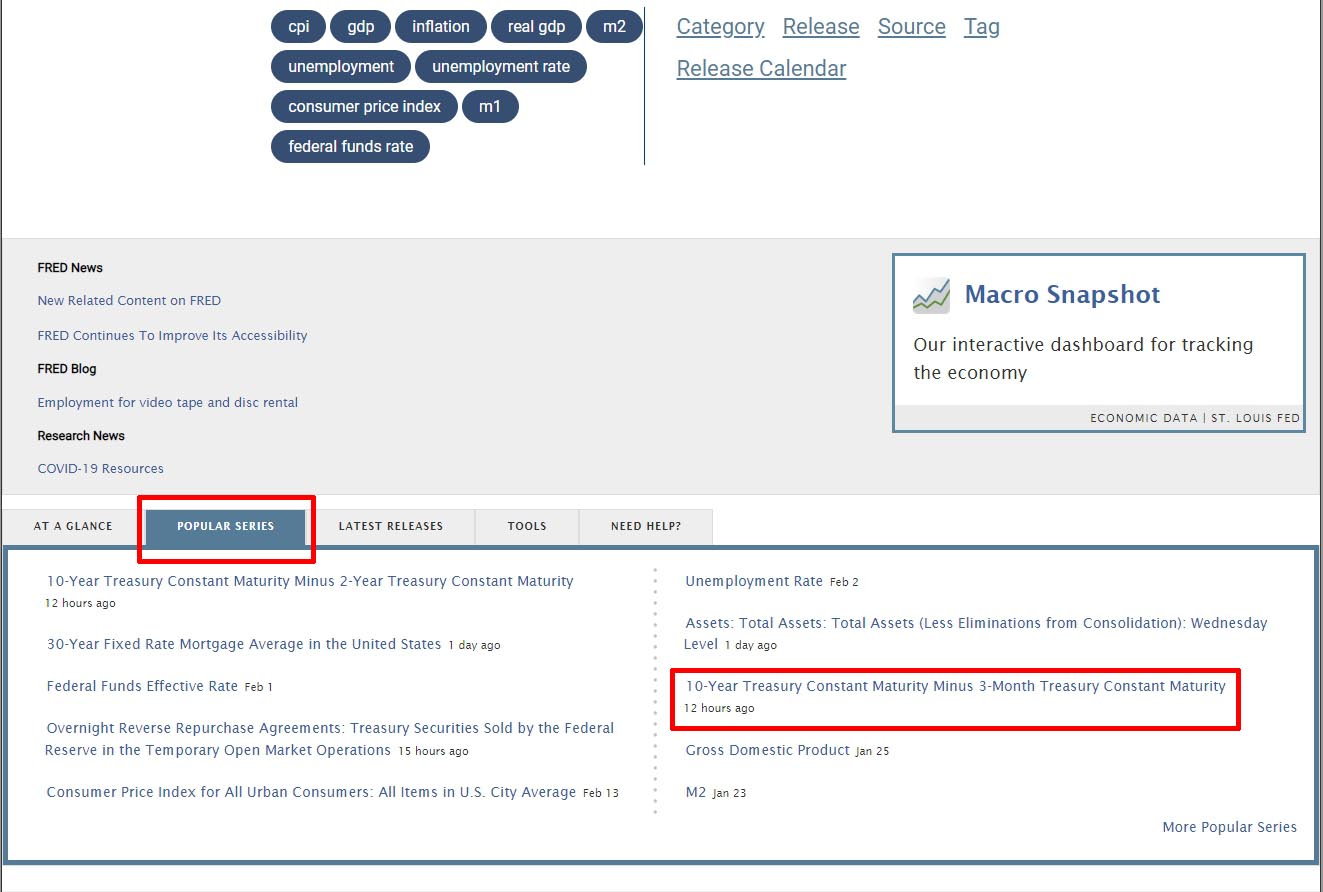Open Consumer Price Index for All Urban Consumers
Screen dimensions: 1323x892
[x=311, y=792]
